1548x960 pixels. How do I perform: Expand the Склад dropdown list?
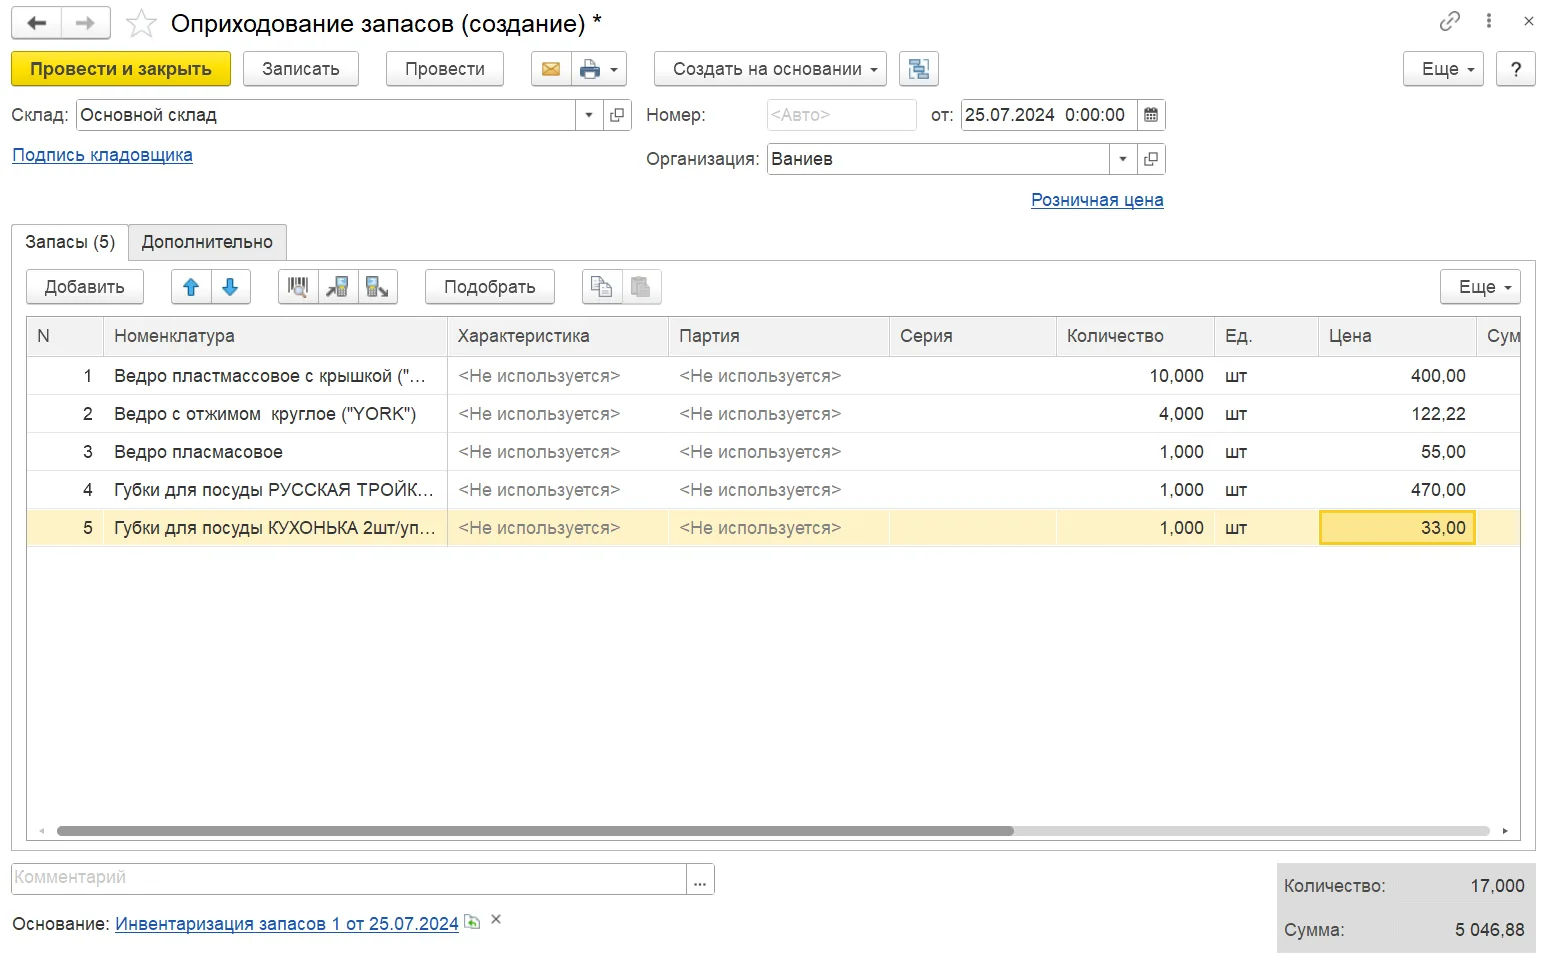click(588, 115)
